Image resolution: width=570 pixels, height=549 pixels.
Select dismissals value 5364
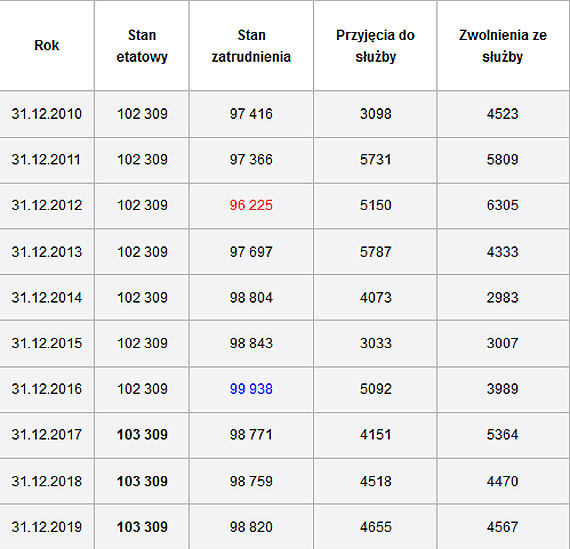click(x=502, y=434)
